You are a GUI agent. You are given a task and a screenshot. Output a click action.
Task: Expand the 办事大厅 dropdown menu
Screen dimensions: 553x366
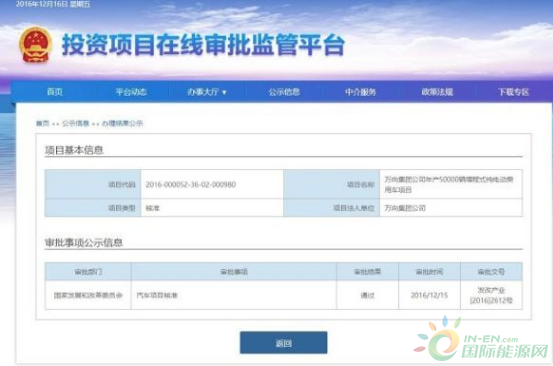(207, 92)
